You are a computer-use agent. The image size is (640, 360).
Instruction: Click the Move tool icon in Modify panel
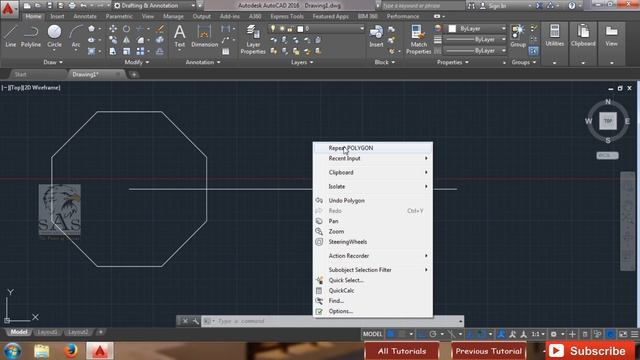pyautogui.click(x=113, y=29)
